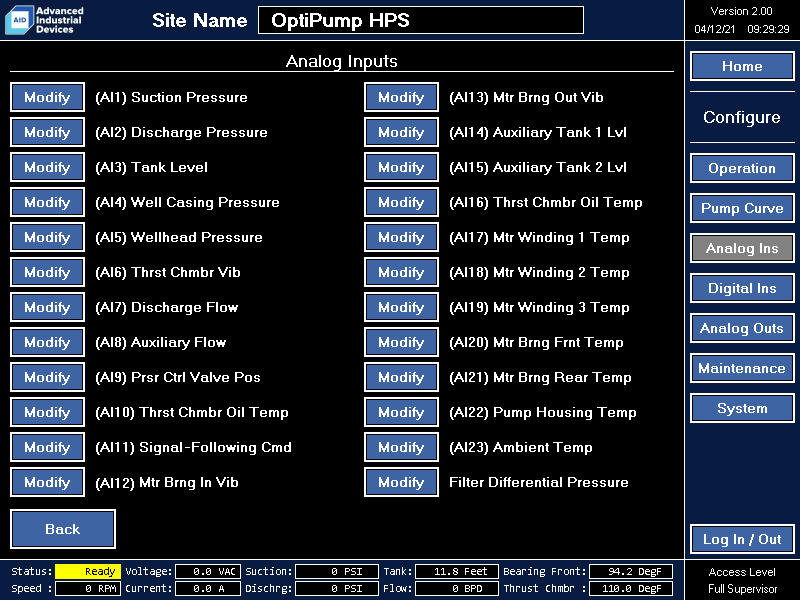The height and width of the screenshot is (600, 800).
Task: Modify AI6 Thrst Chmbr Vib
Action: tap(47, 272)
